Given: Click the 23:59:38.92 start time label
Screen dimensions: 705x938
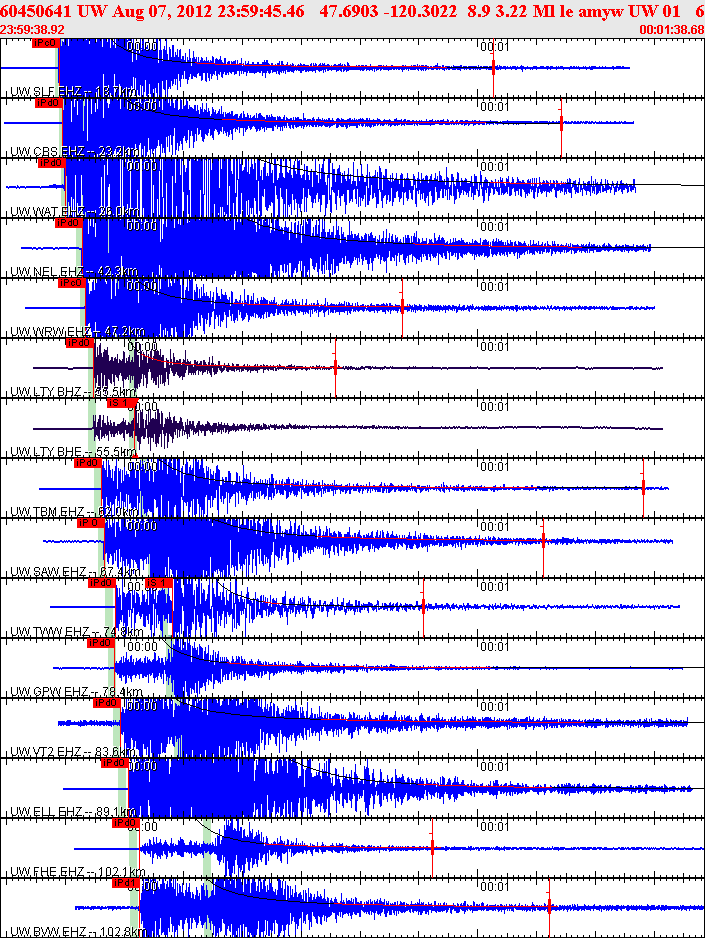Looking at the screenshot, I should pos(33,30).
